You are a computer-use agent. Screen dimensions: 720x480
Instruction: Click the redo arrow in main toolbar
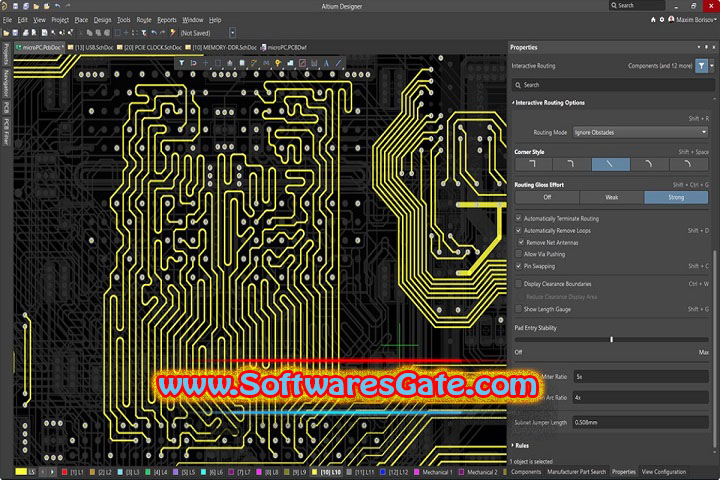(163, 33)
